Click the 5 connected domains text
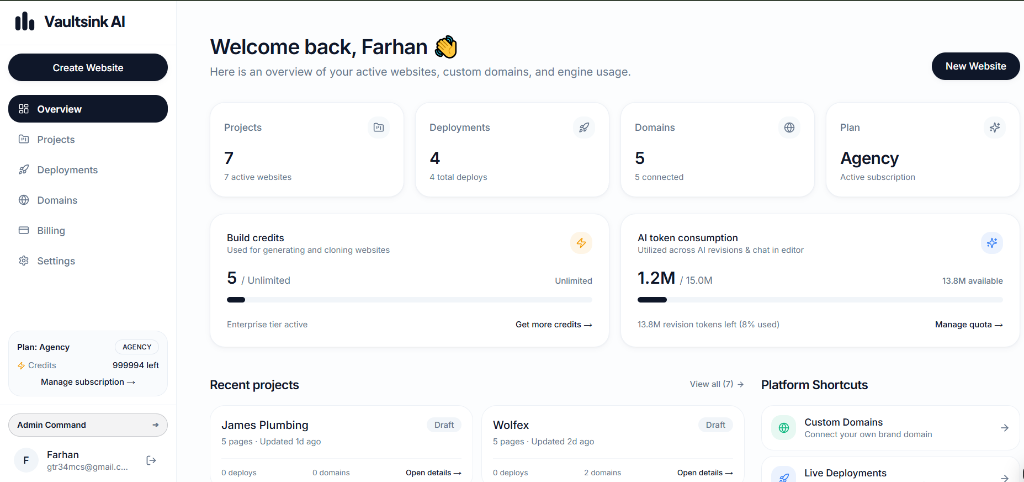 click(x=659, y=177)
